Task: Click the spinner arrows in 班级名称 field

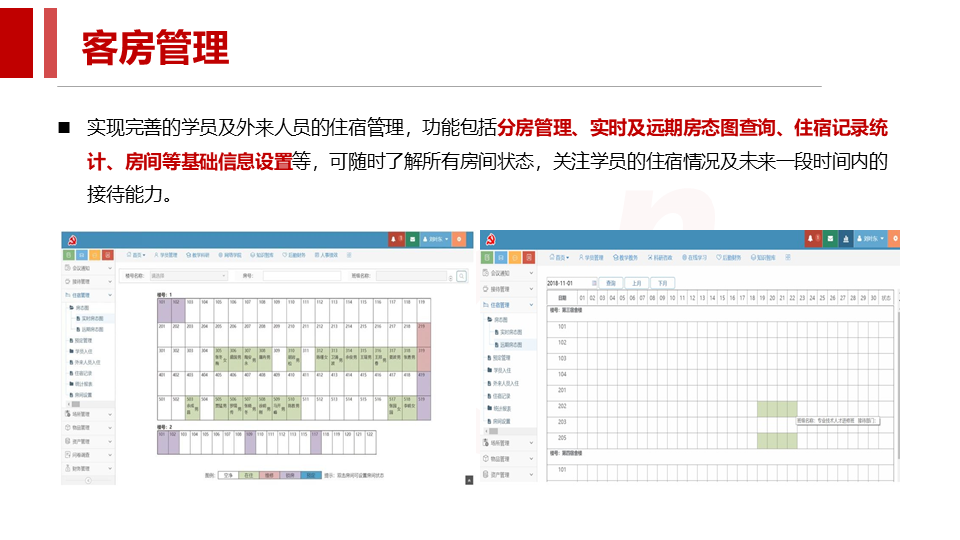Action: tap(450, 276)
